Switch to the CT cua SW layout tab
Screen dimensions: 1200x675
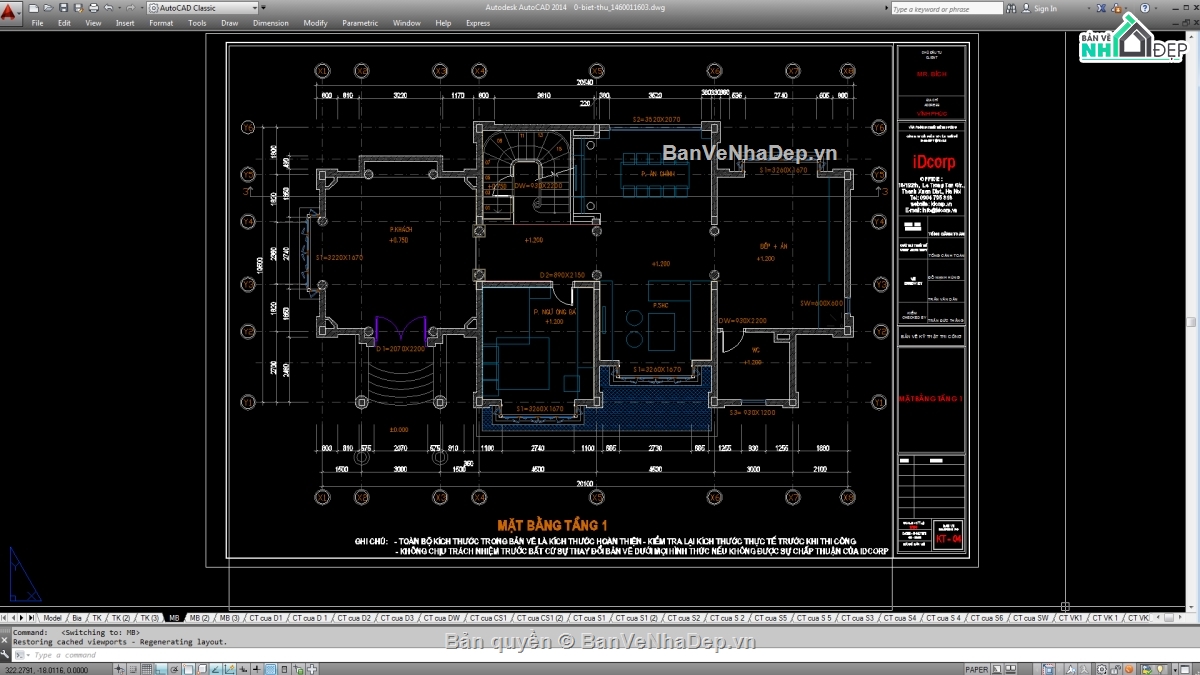(1030, 618)
